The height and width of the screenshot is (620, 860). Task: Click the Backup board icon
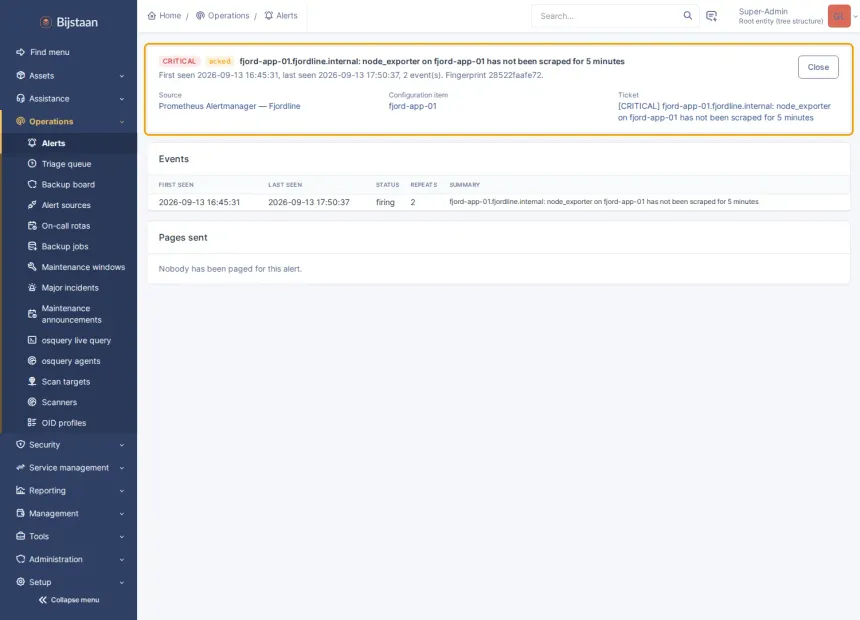pos(32,184)
